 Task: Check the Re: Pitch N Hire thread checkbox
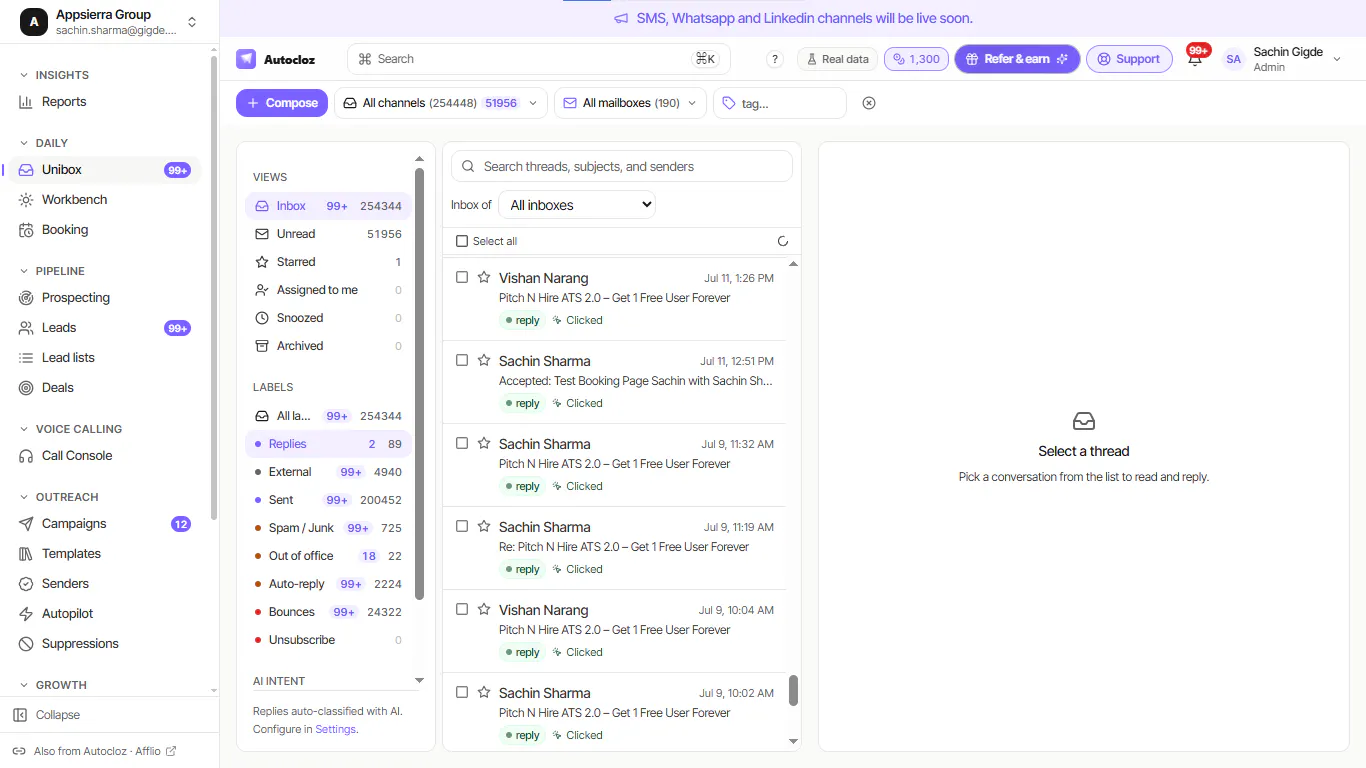[x=462, y=526]
